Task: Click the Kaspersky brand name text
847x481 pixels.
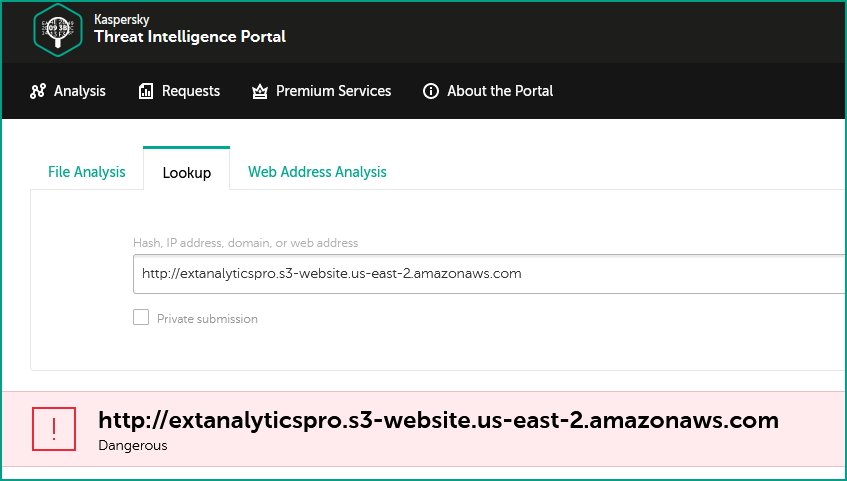Action: (122, 19)
